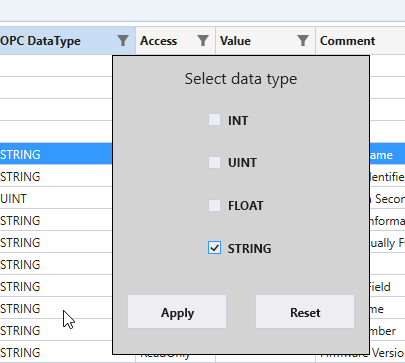Enable the UINT data type checkbox

pyautogui.click(x=214, y=162)
